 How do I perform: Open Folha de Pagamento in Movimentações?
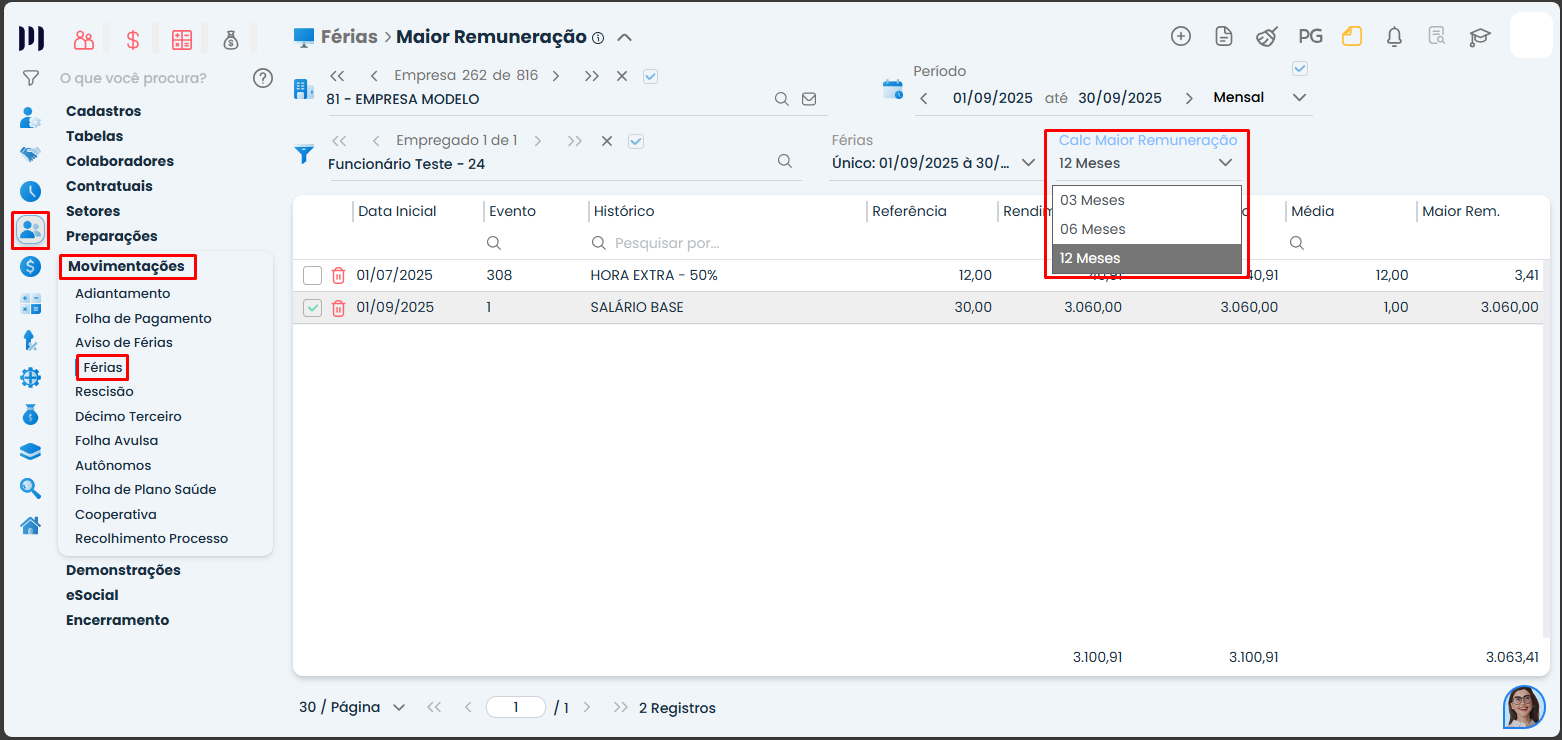point(143,318)
